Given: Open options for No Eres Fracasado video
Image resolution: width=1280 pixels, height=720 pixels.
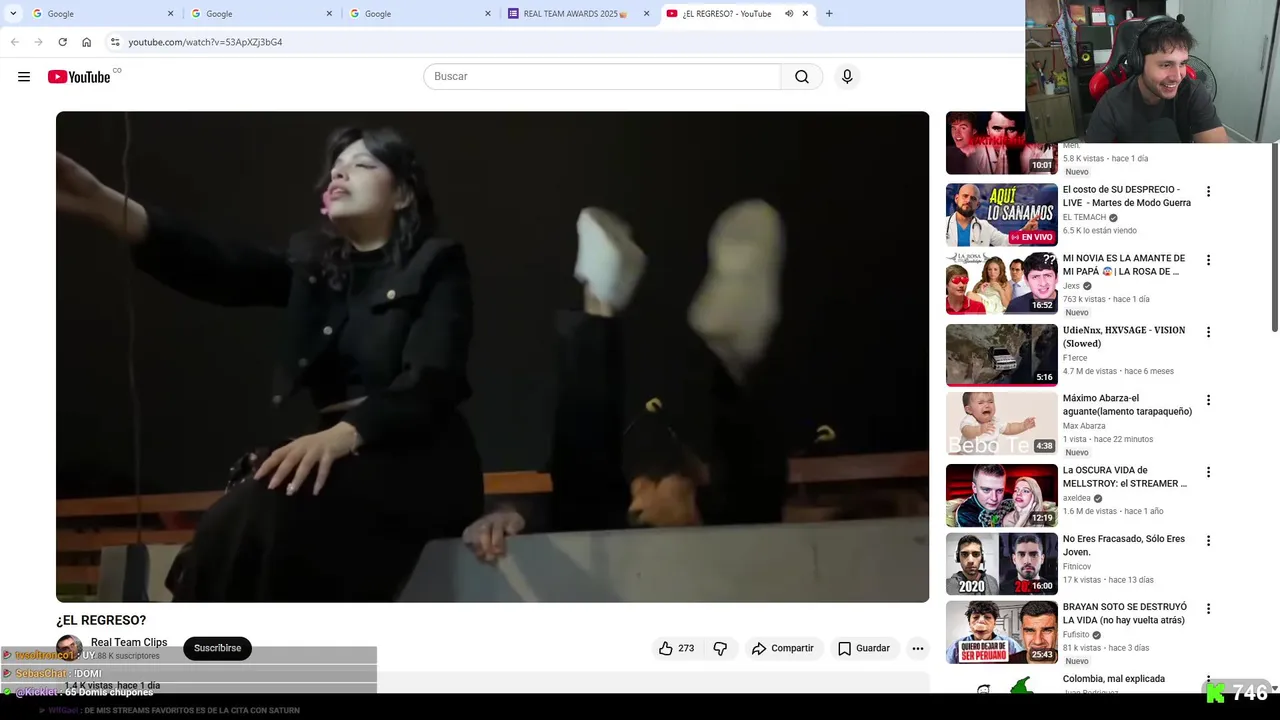Looking at the screenshot, I should click(1208, 541).
